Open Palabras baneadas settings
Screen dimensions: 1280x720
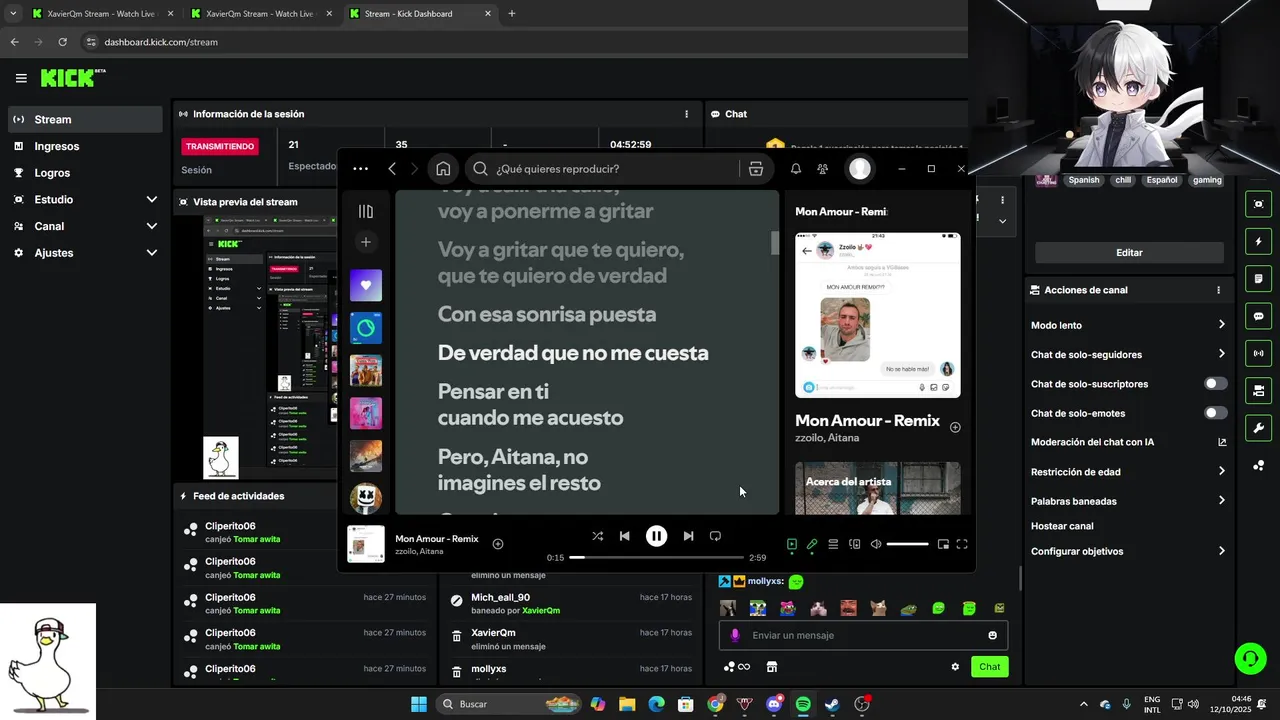(1129, 501)
